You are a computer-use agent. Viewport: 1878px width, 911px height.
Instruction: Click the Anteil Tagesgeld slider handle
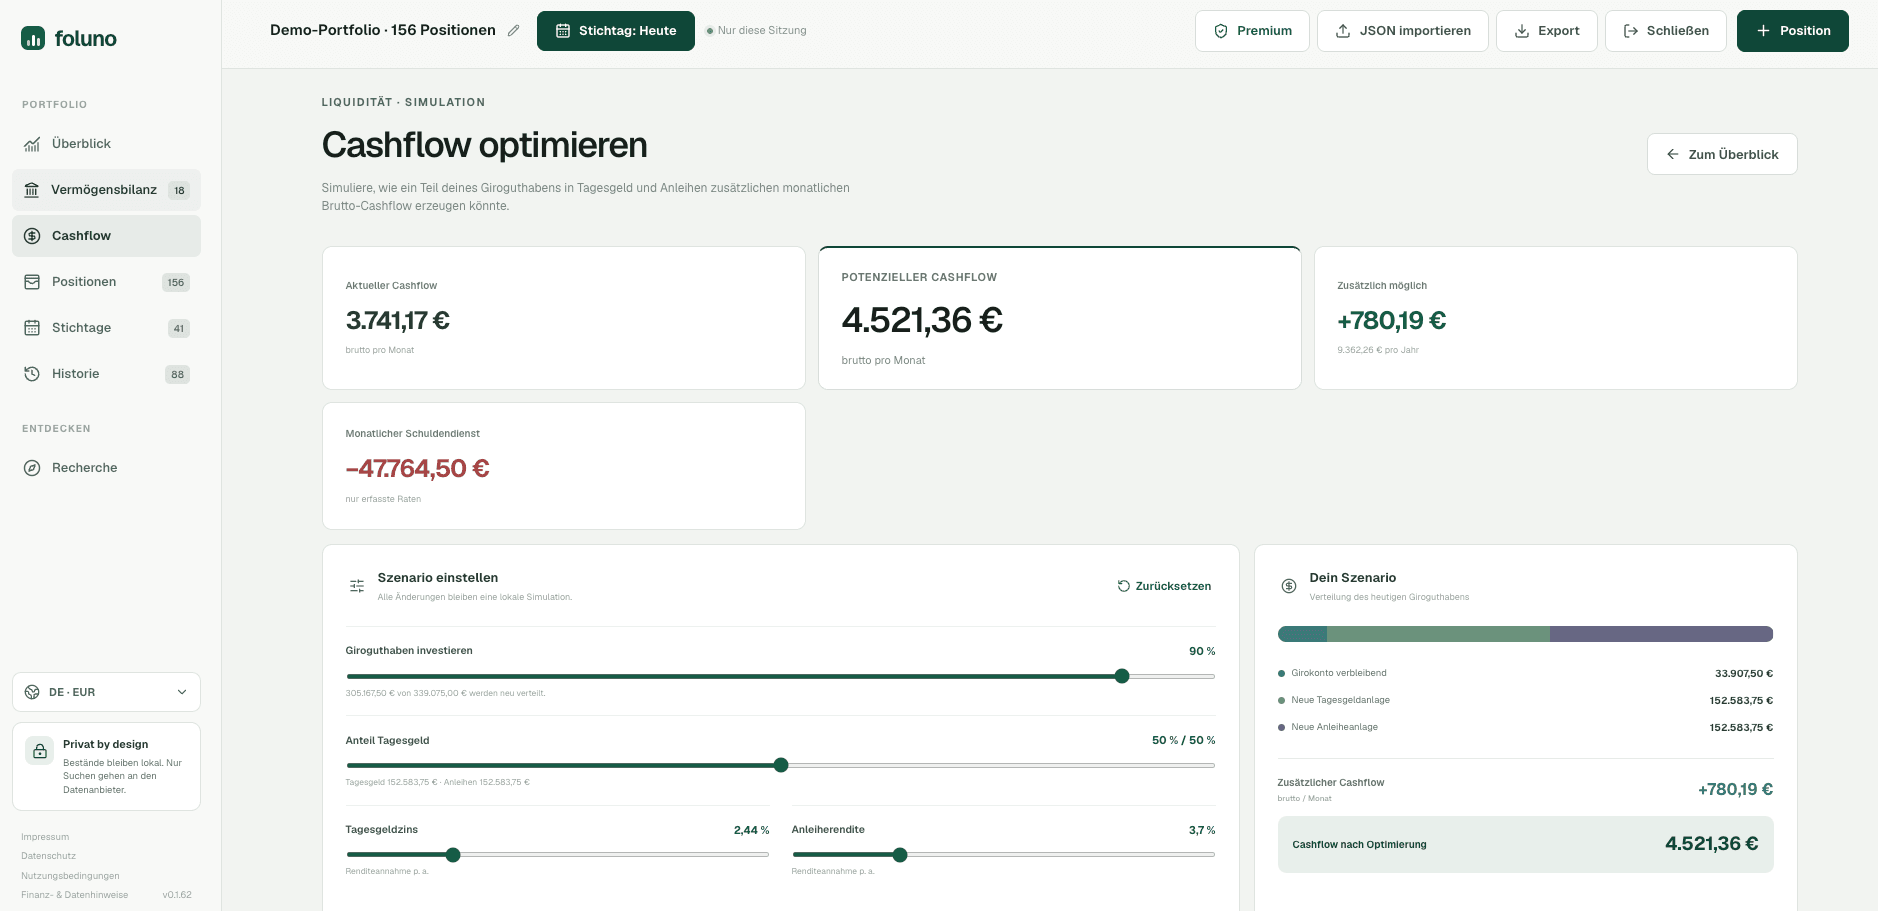click(x=781, y=765)
